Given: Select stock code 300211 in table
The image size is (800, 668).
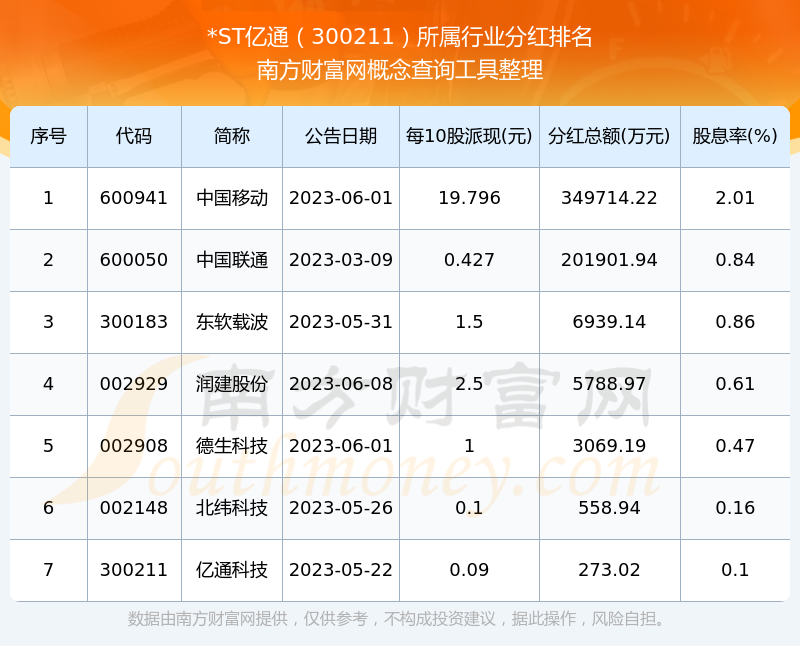Looking at the screenshot, I should point(134,570).
